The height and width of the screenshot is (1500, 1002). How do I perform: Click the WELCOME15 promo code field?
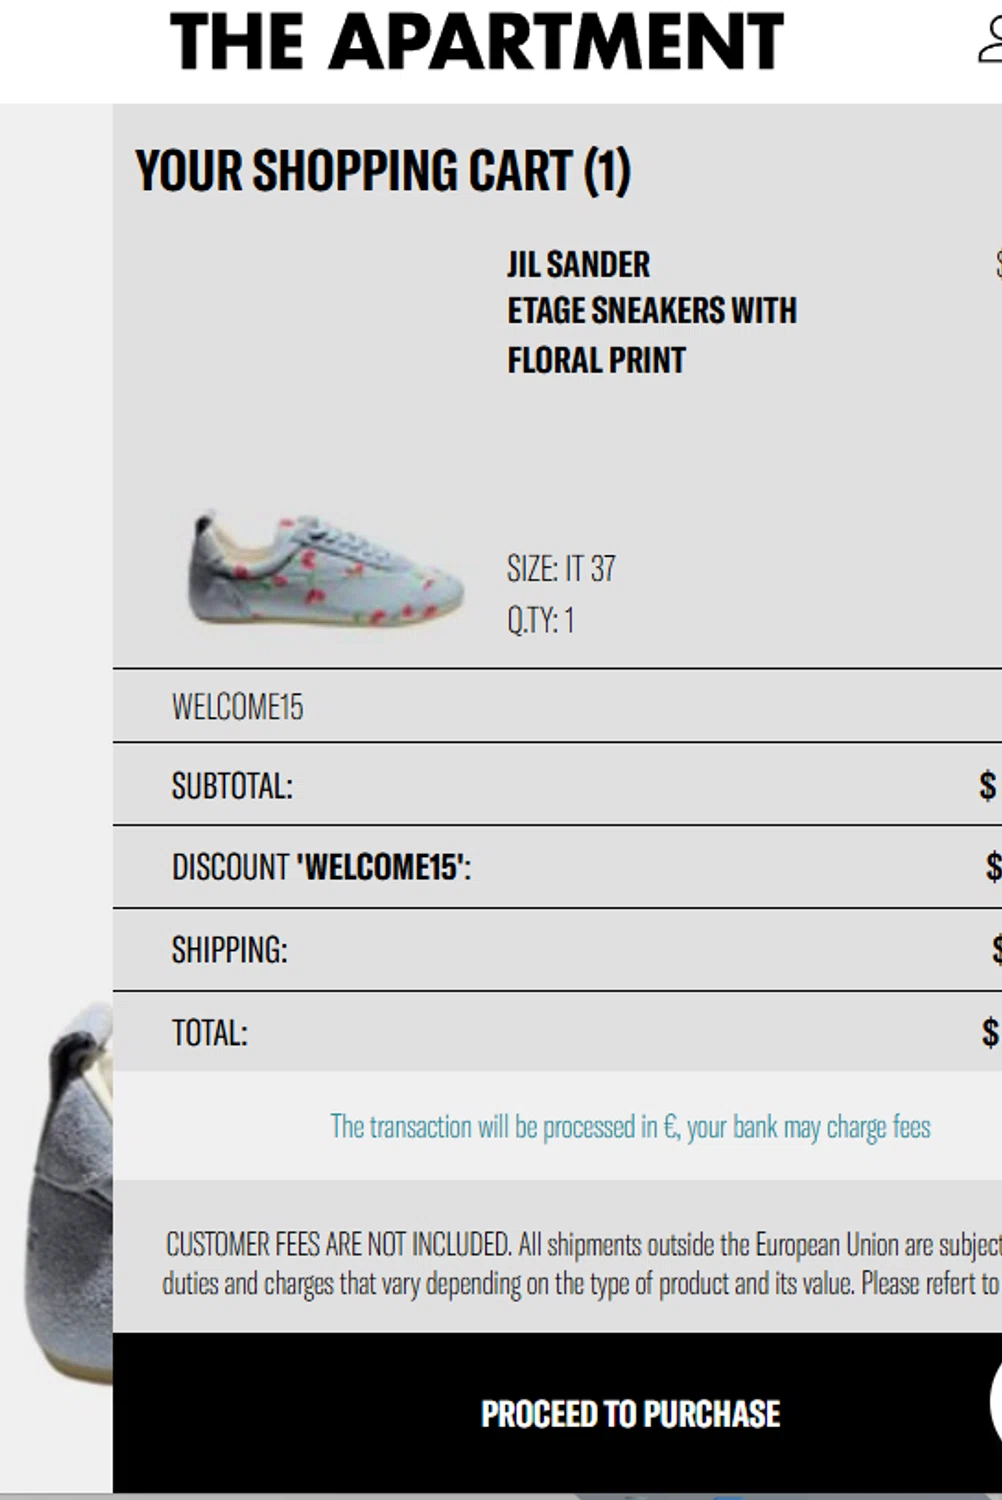[557, 706]
